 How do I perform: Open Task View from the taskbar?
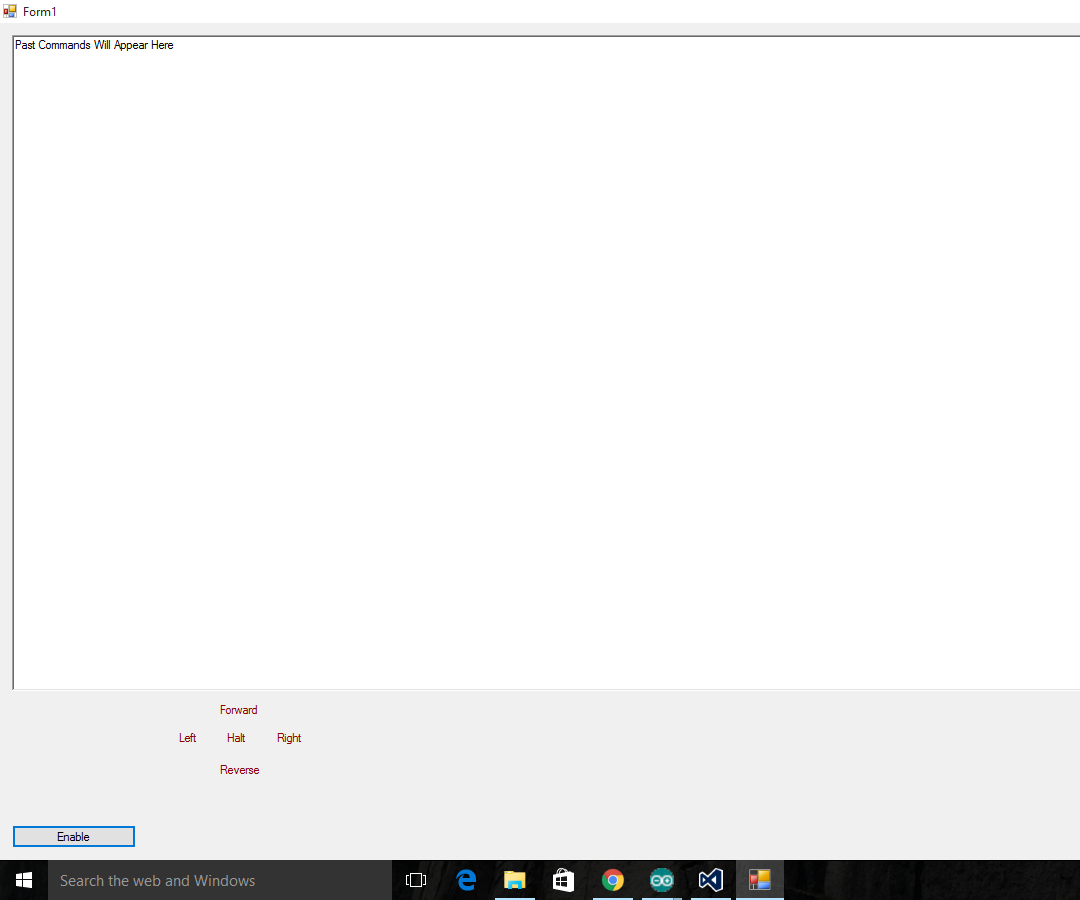[416, 880]
